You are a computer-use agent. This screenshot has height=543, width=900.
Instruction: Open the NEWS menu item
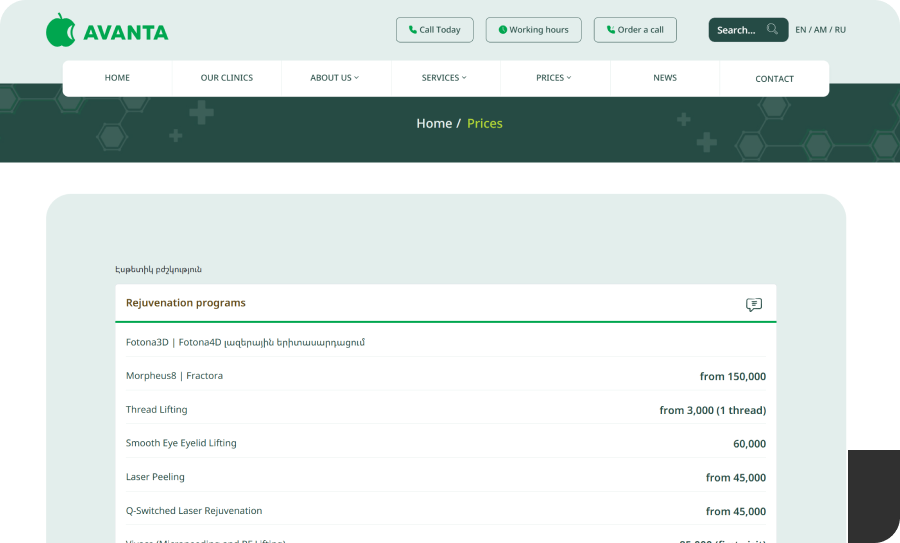point(665,78)
